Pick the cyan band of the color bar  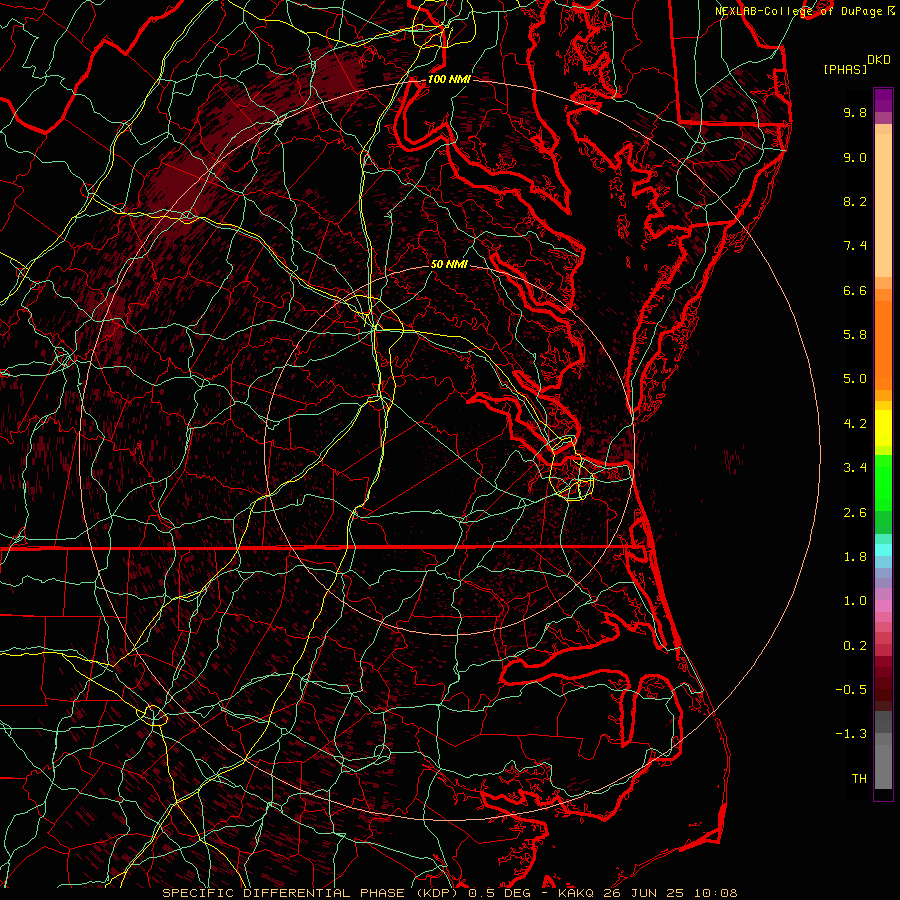coord(883,550)
